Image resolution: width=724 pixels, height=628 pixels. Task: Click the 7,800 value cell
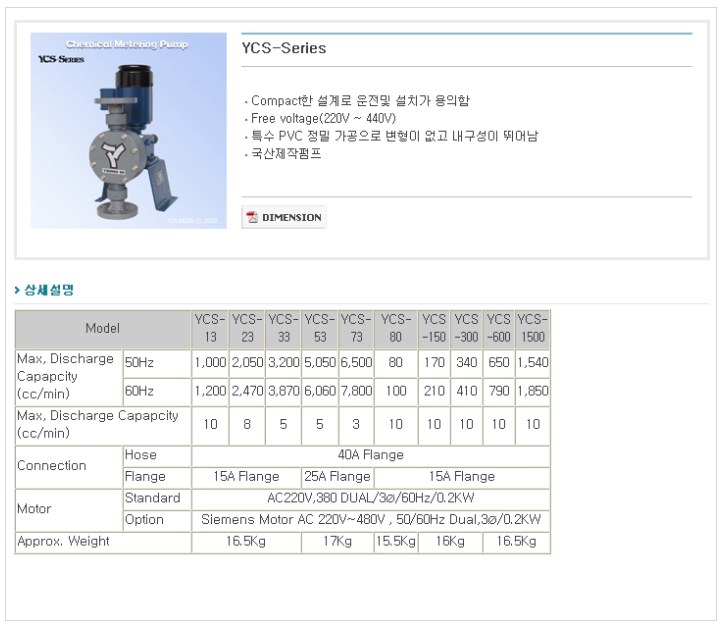[x=356, y=392]
